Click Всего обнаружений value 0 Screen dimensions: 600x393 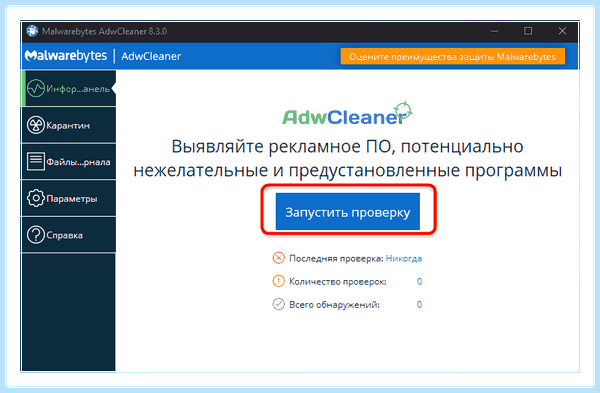click(419, 305)
